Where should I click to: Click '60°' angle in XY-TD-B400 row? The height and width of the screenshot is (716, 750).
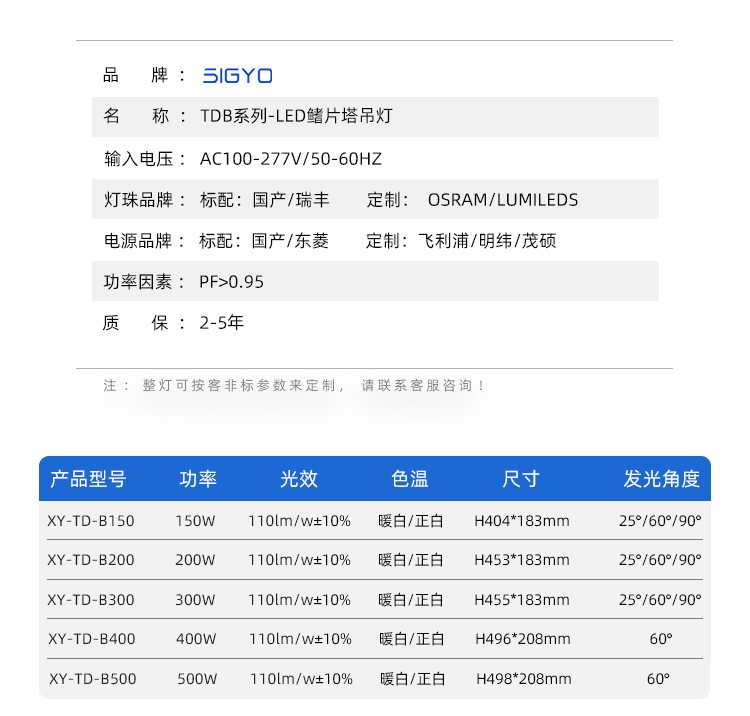point(661,639)
